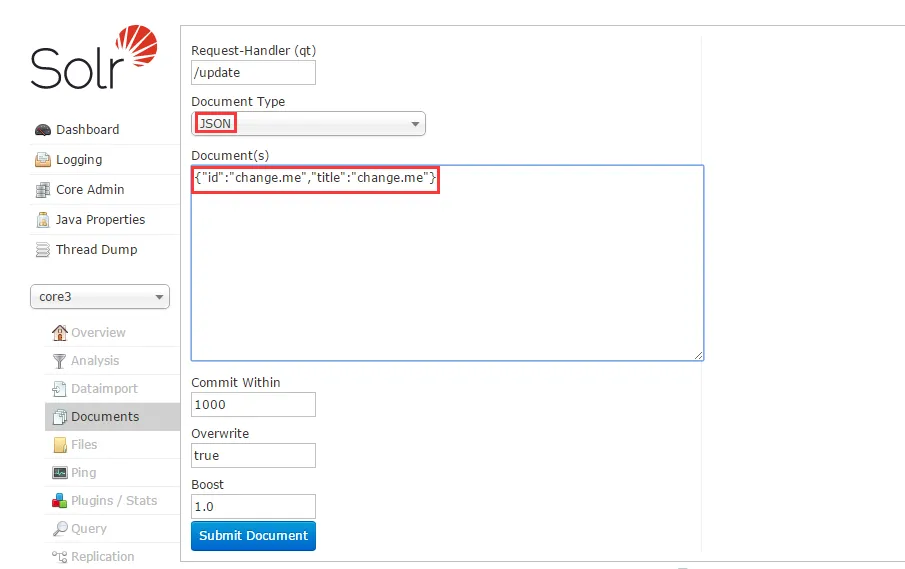This screenshot has height=569, width=905.
Task: Click the Boost 1.0 field
Action: pos(253,507)
